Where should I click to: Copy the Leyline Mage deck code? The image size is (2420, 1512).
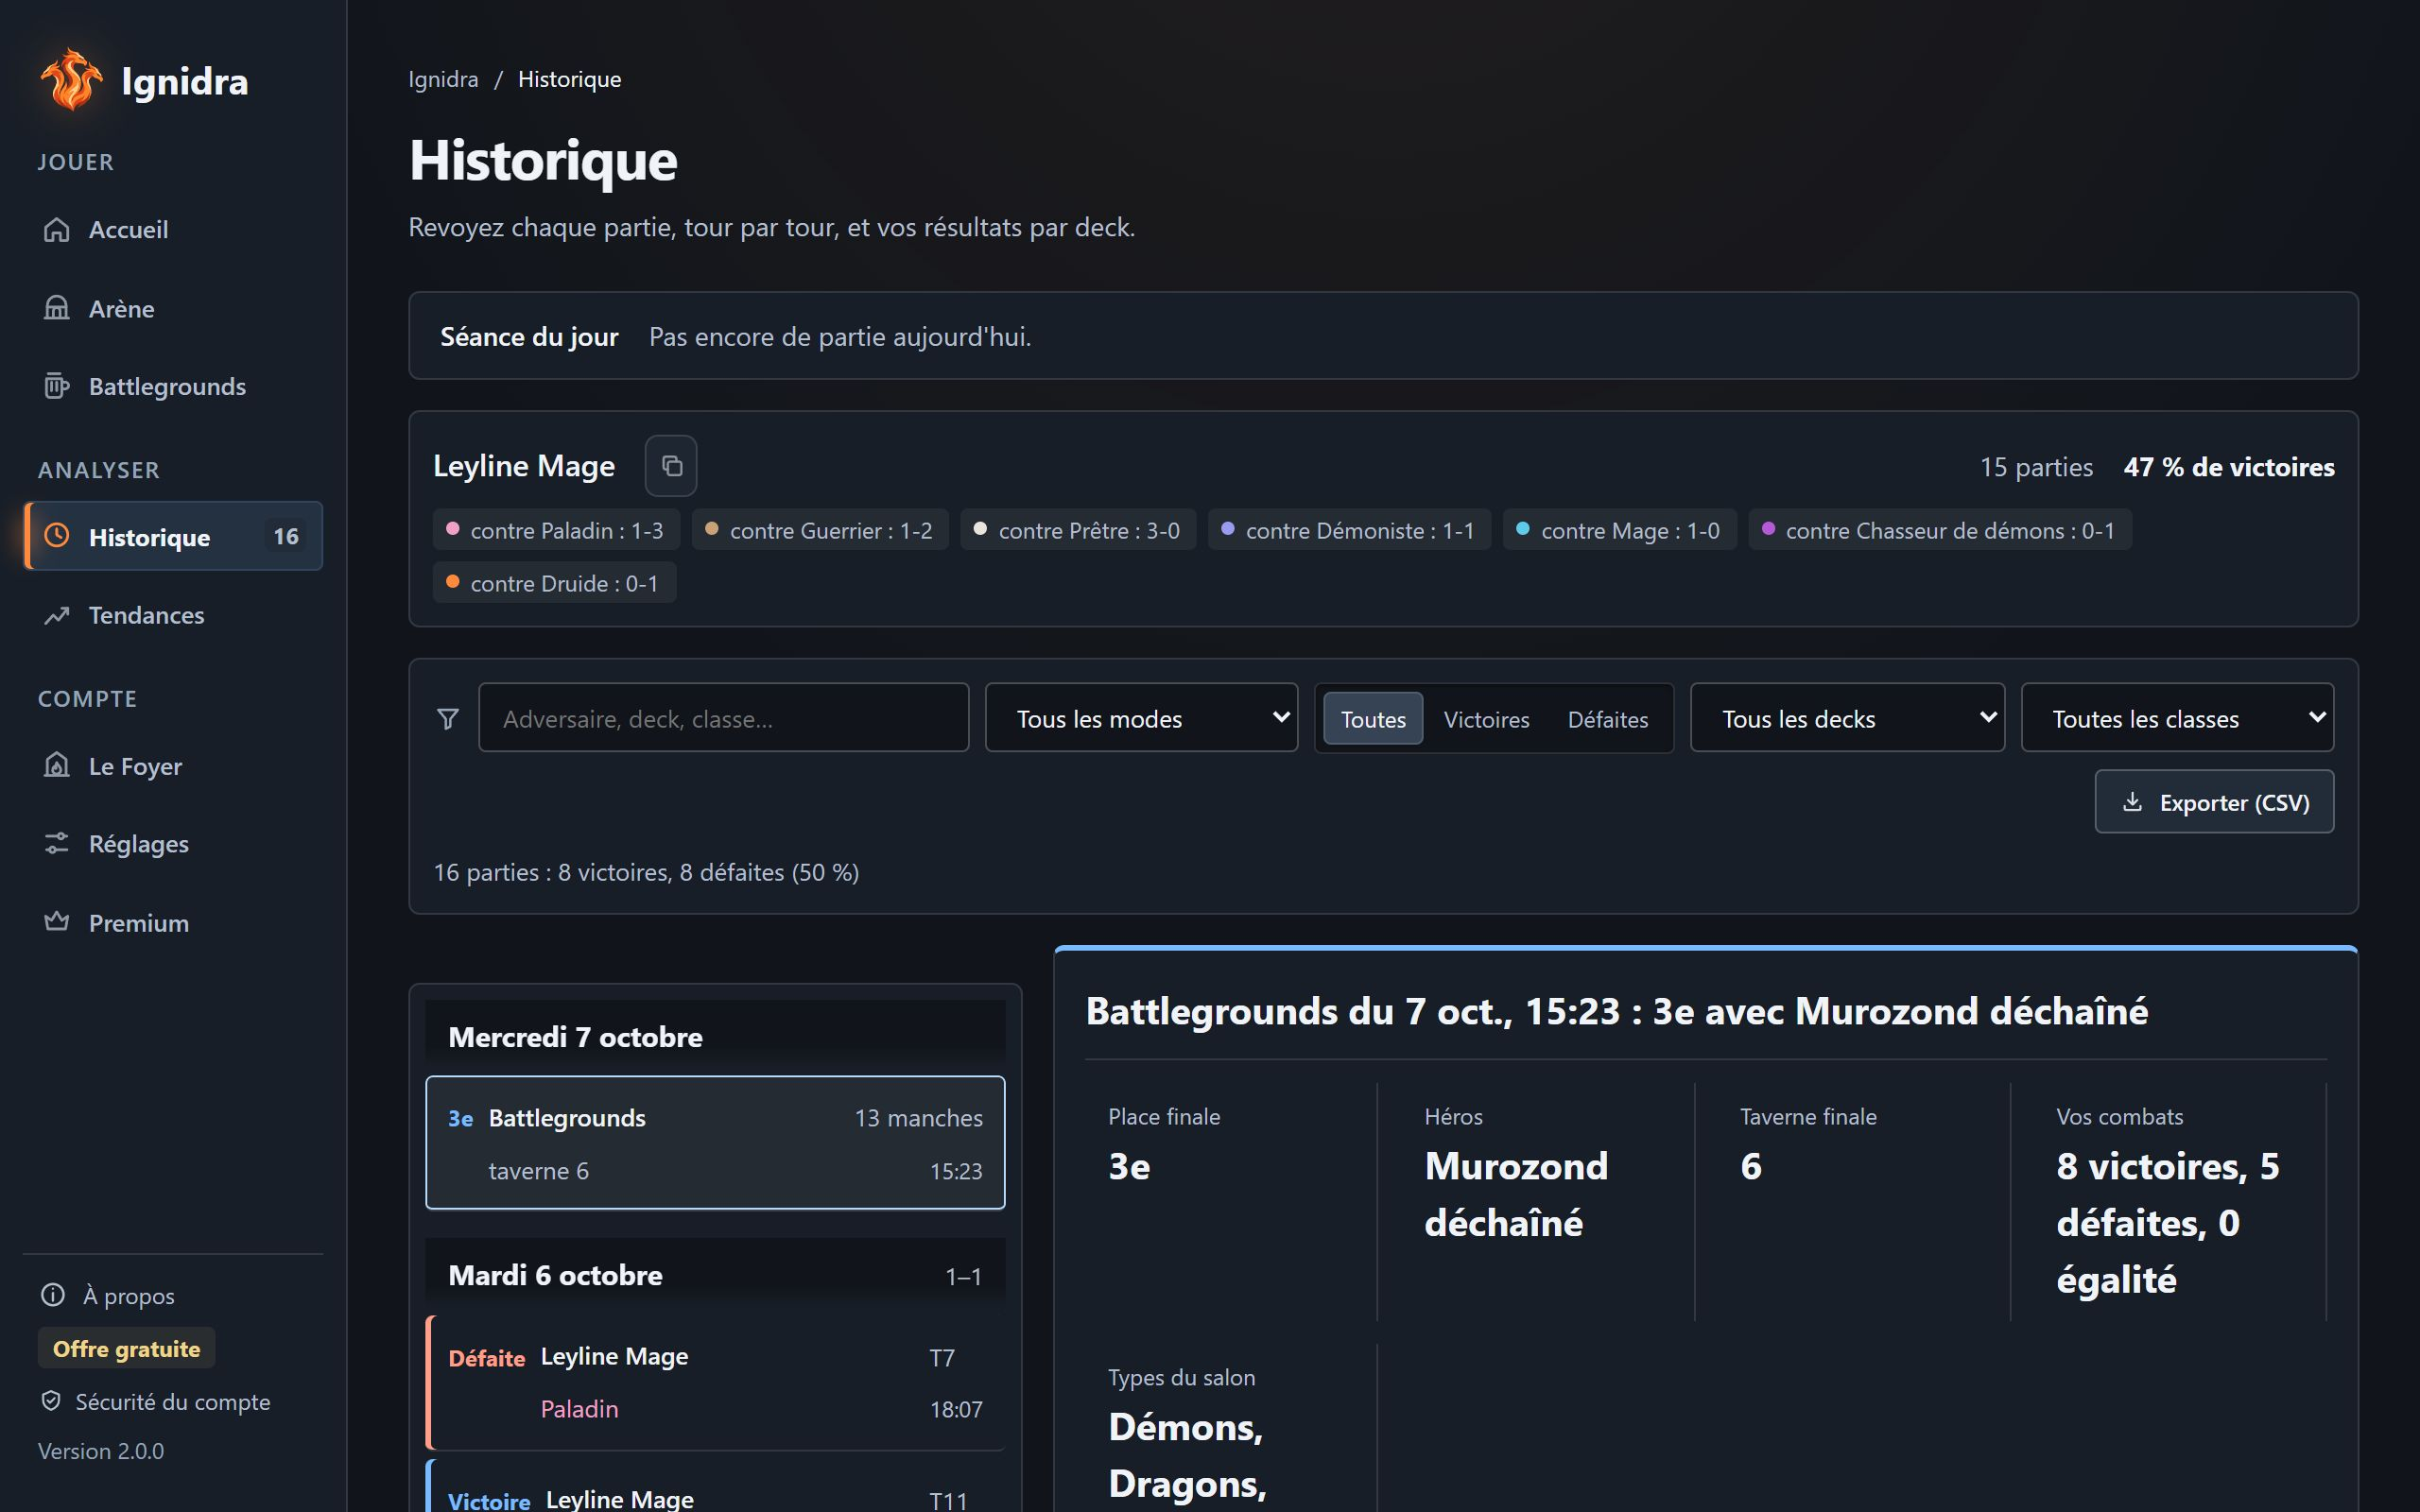(x=671, y=466)
